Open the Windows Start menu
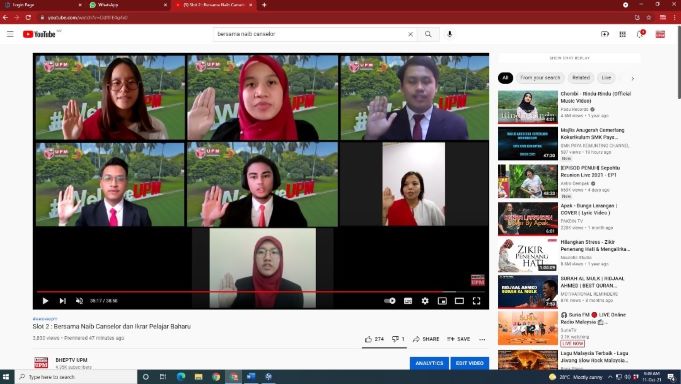This screenshot has height=384, width=681. (6, 377)
